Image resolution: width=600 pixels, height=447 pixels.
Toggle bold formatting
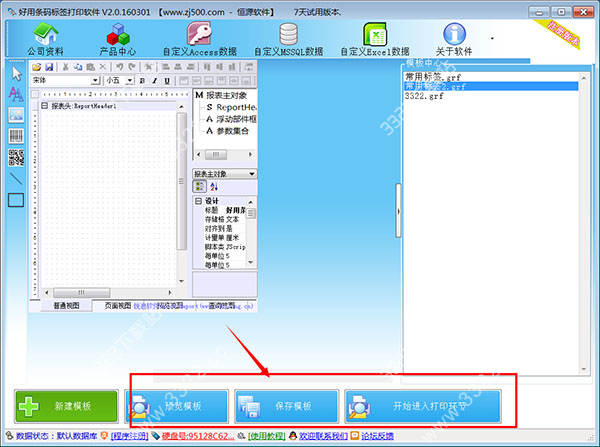[142, 81]
